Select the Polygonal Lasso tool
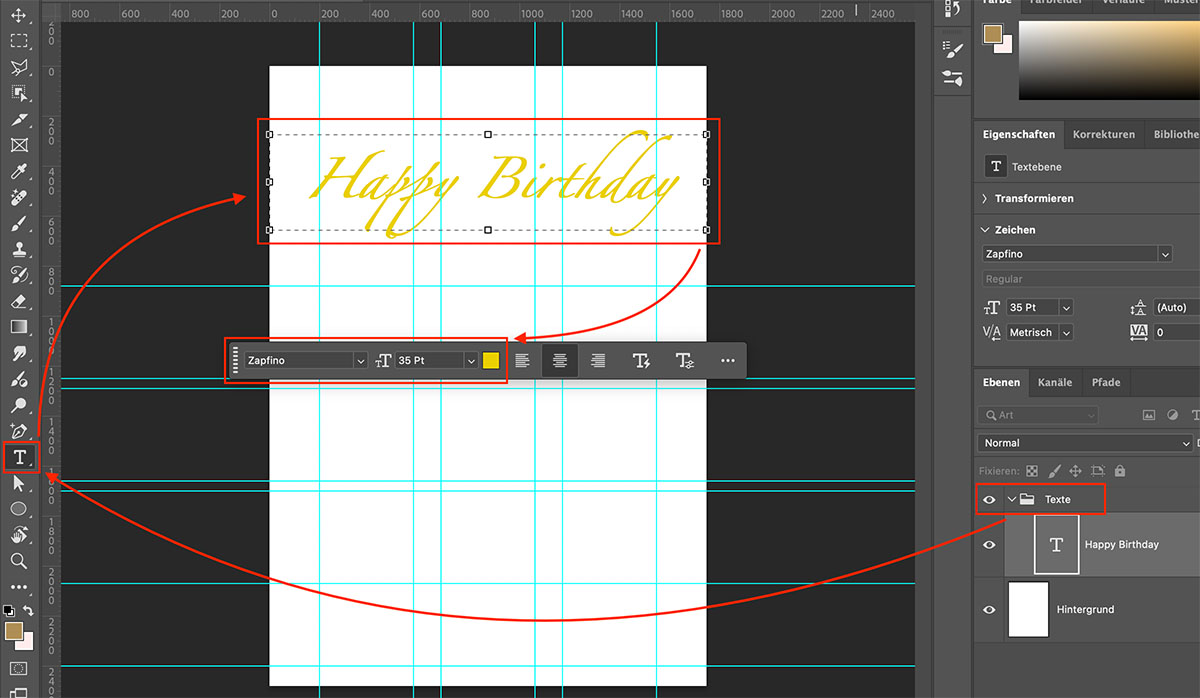 tap(18, 67)
